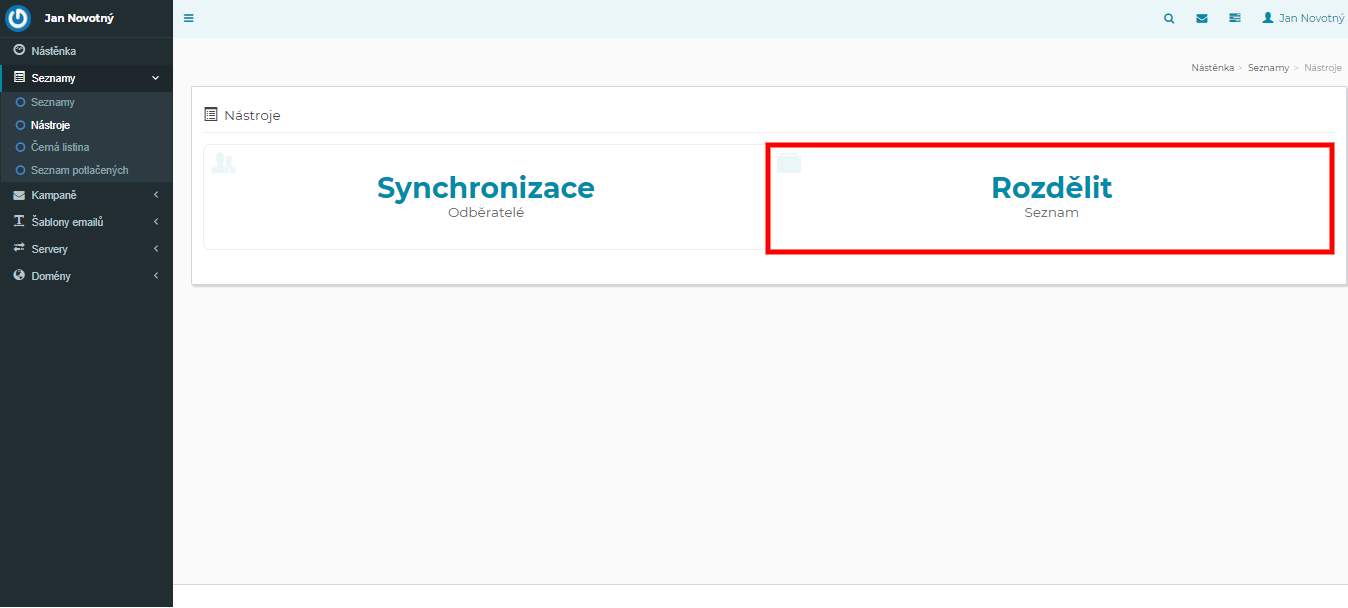
Task: Click the Nástěnka dashboard gauge icon
Action: [19, 50]
